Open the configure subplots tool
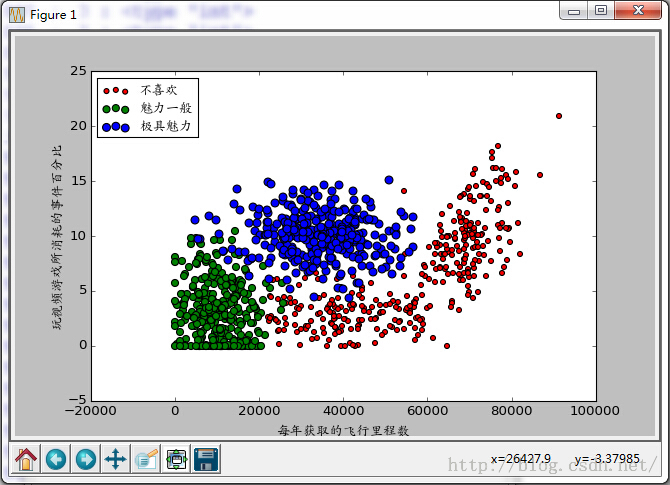The width and height of the screenshot is (670, 485). point(176,459)
